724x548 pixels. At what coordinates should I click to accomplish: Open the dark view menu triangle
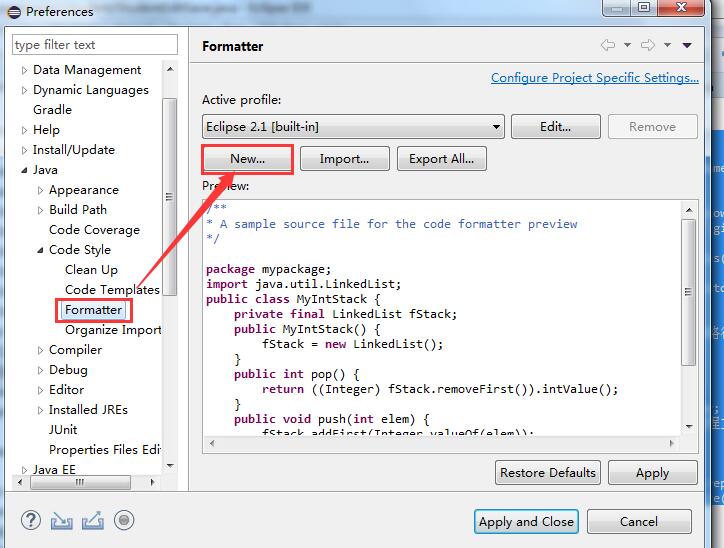click(x=687, y=46)
